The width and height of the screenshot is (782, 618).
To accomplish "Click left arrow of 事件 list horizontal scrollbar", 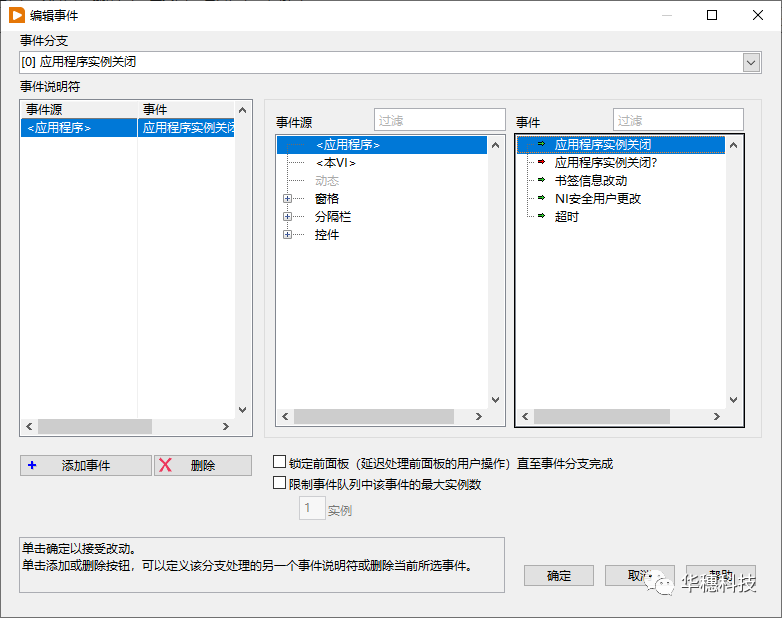I will [525, 416].
